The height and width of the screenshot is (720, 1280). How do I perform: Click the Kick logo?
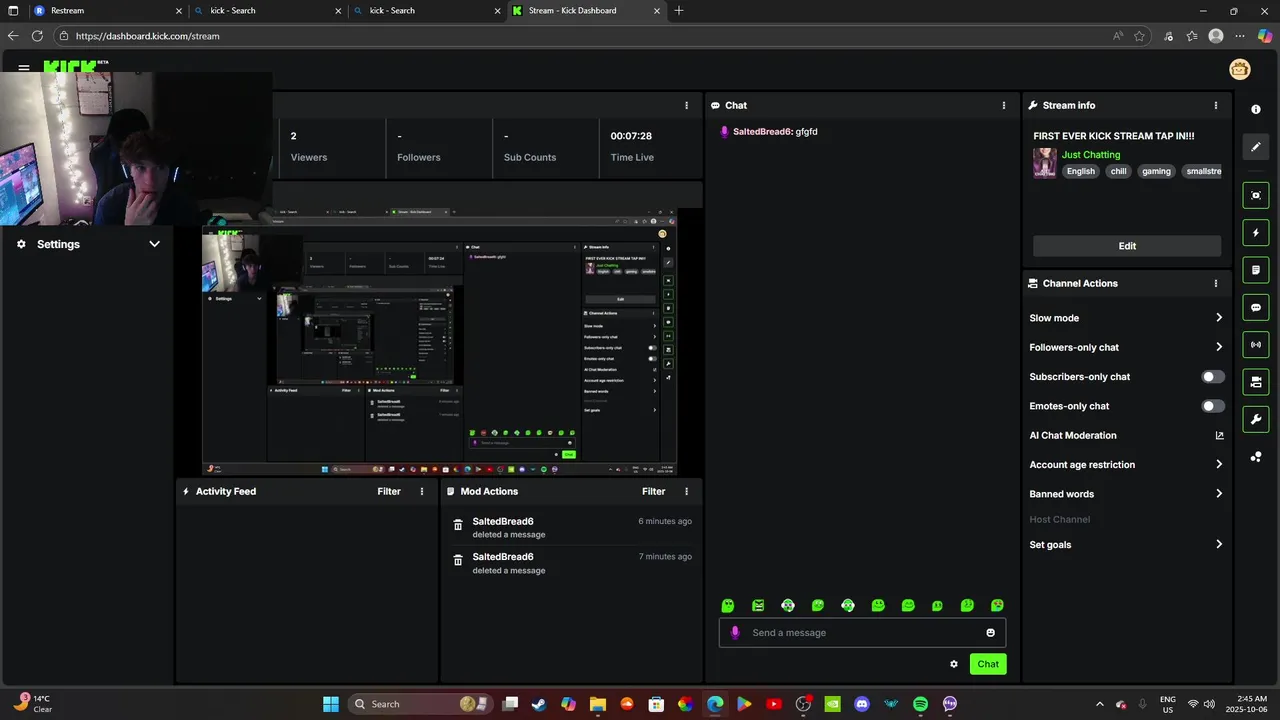coord(74,66)
